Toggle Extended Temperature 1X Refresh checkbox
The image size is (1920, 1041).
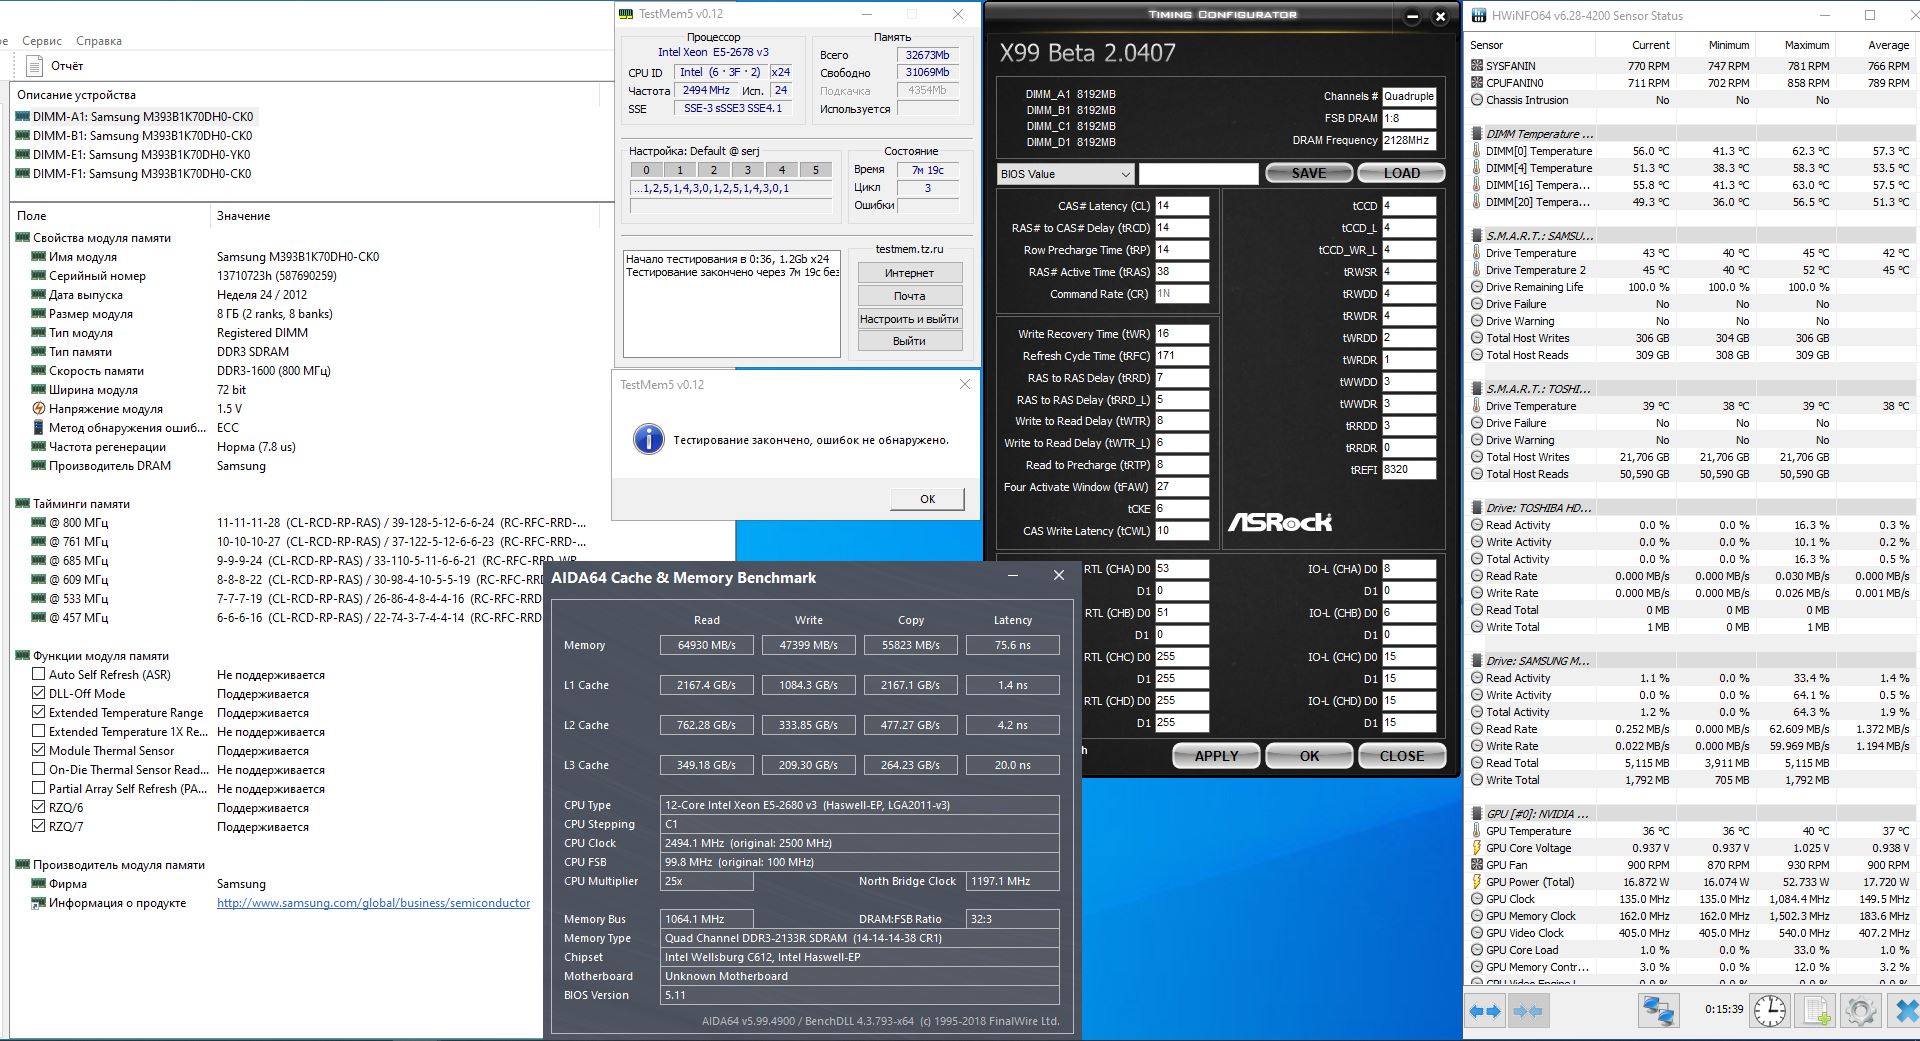click(x=39, y=732)
